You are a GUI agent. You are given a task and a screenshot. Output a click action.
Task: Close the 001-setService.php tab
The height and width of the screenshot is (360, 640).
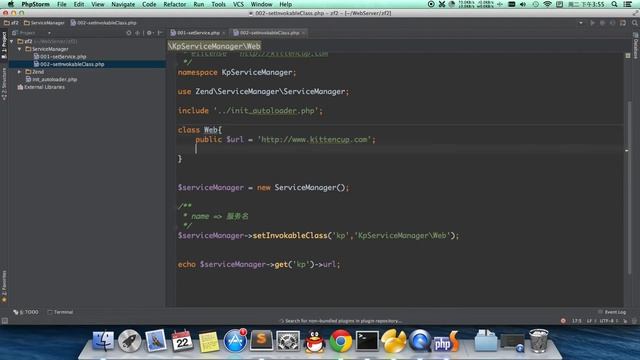pyautogui.click(x=224, y=33)
